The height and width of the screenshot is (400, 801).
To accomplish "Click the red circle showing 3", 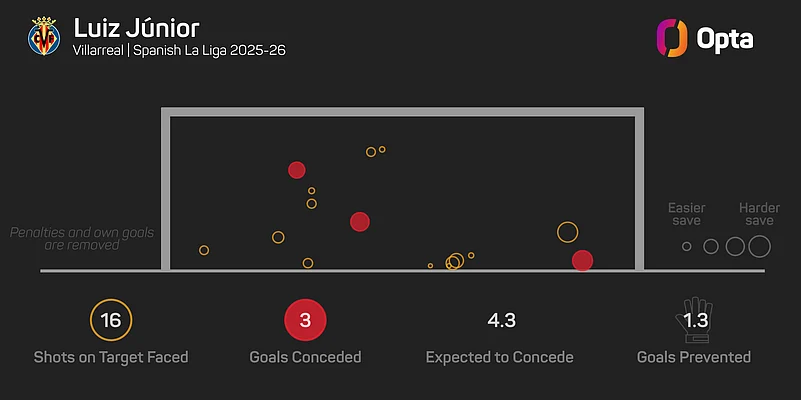I will click(x=306, y=321).
